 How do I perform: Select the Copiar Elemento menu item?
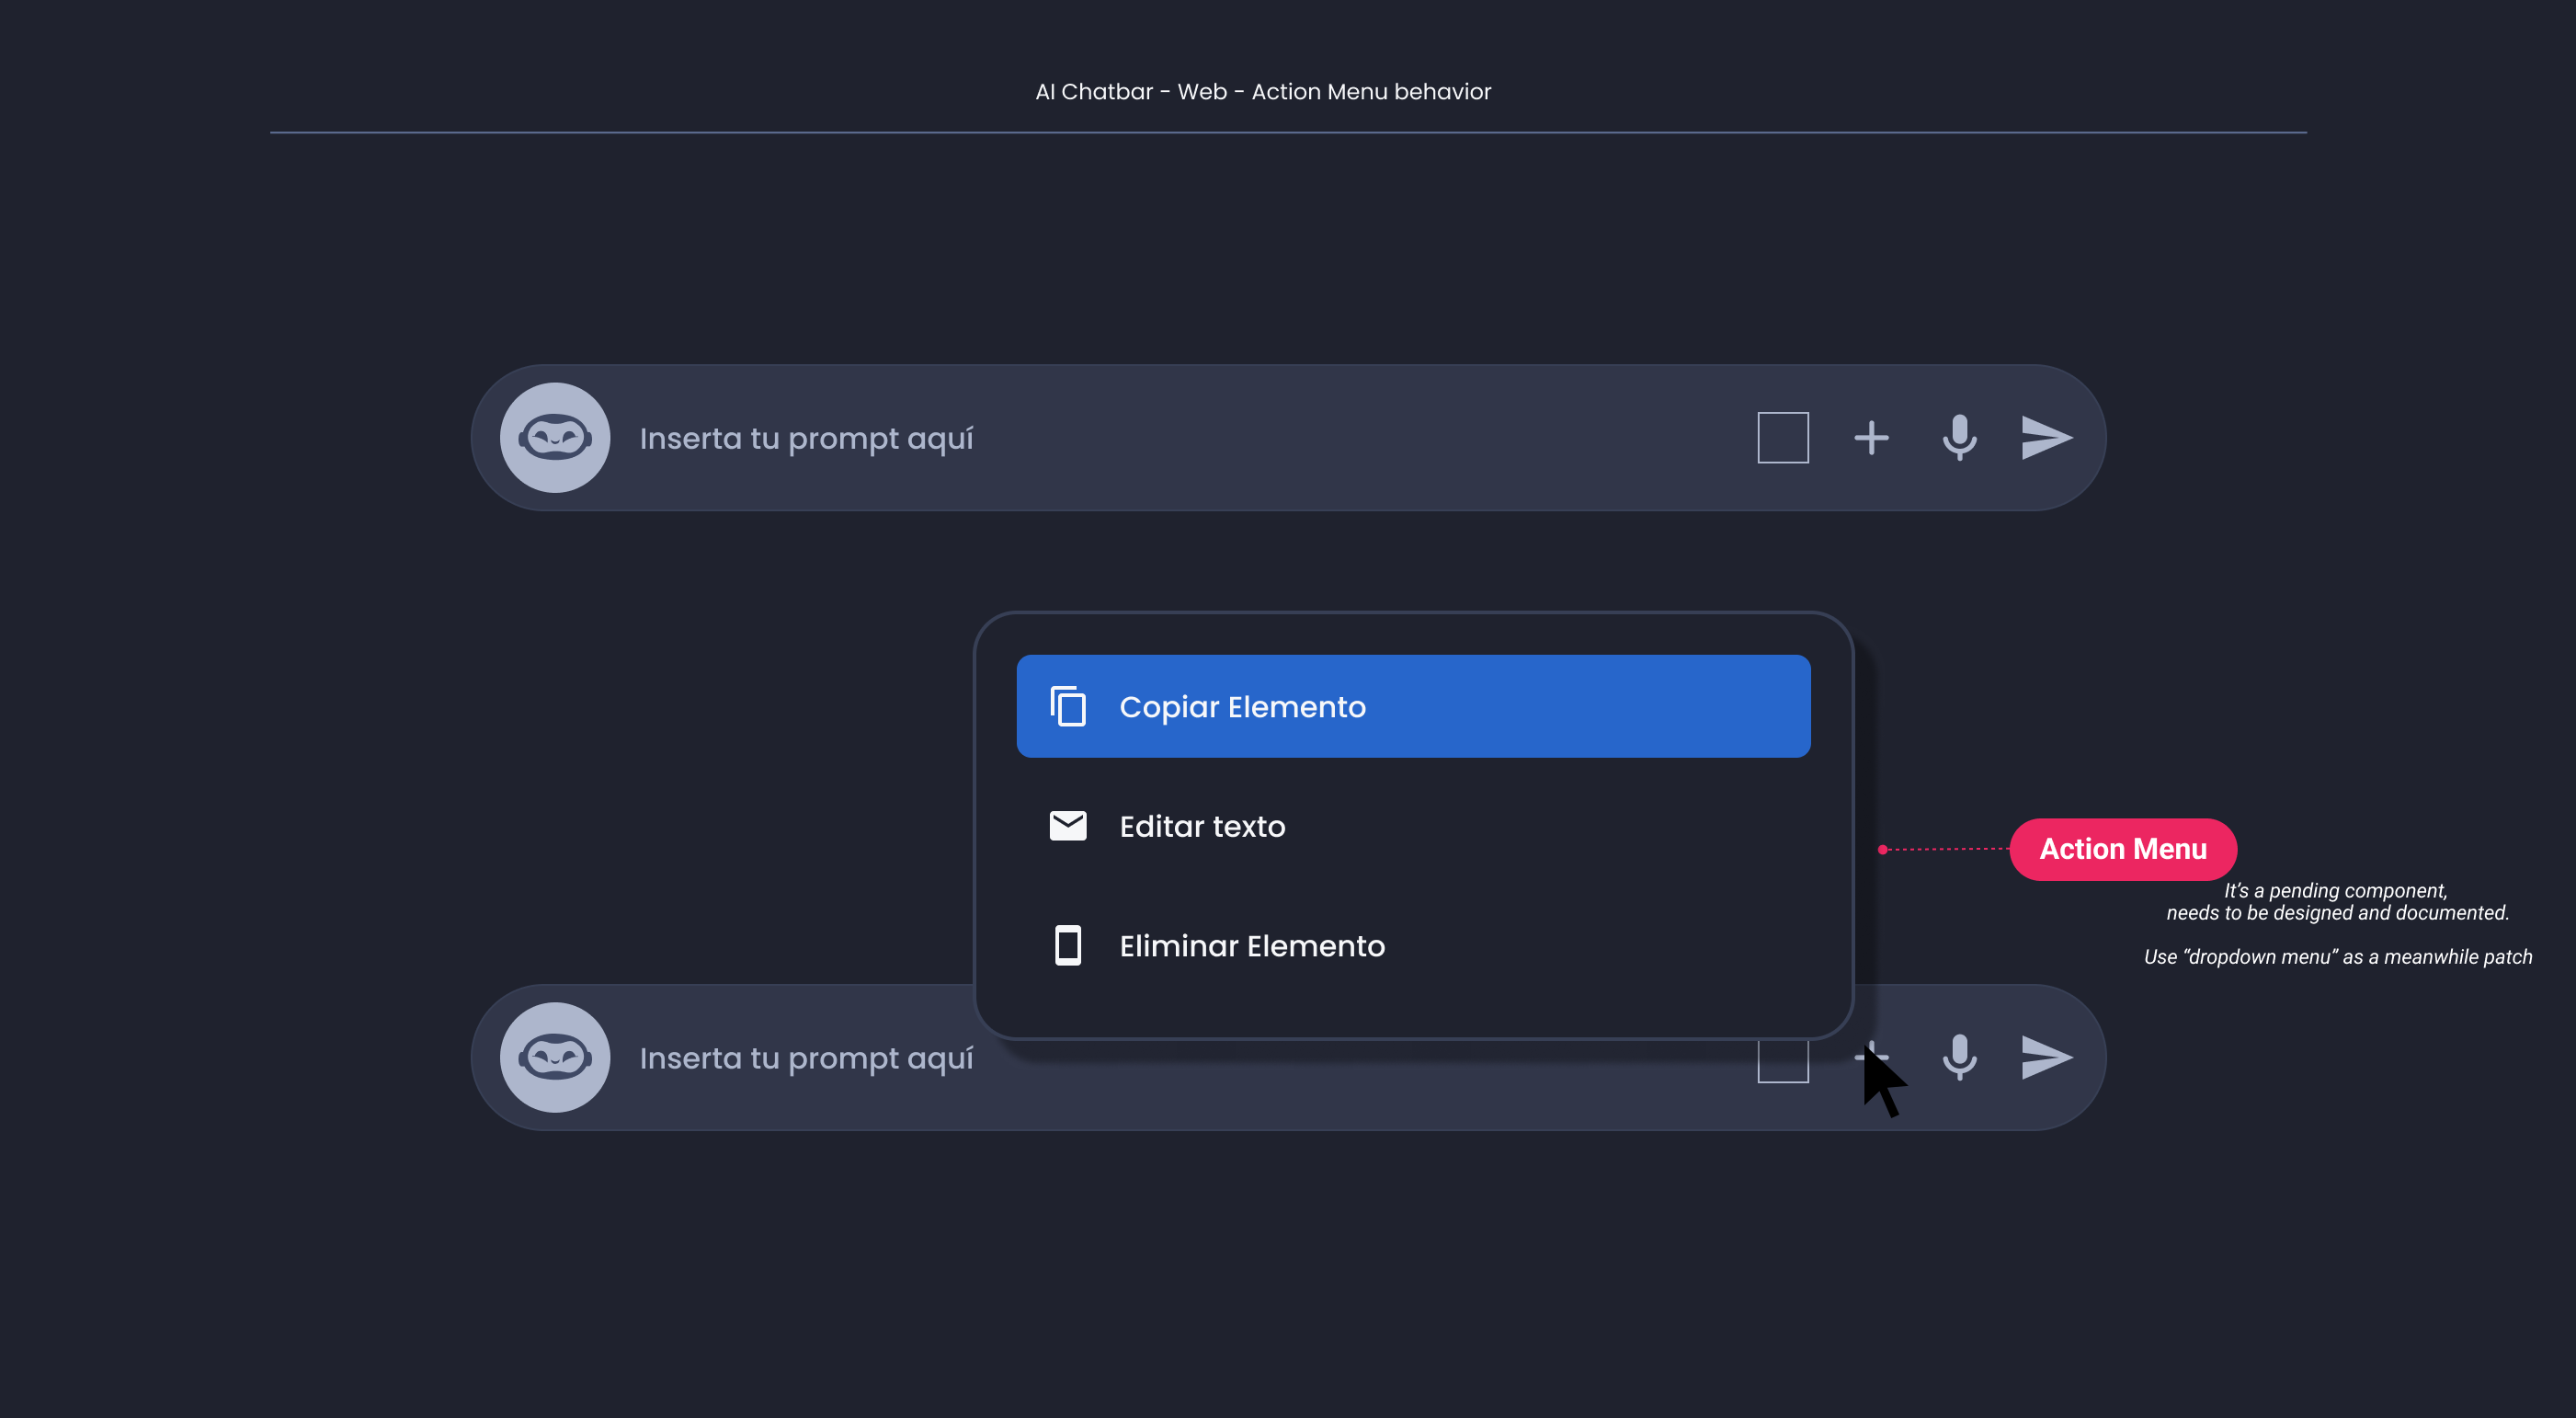(1413, 706)
